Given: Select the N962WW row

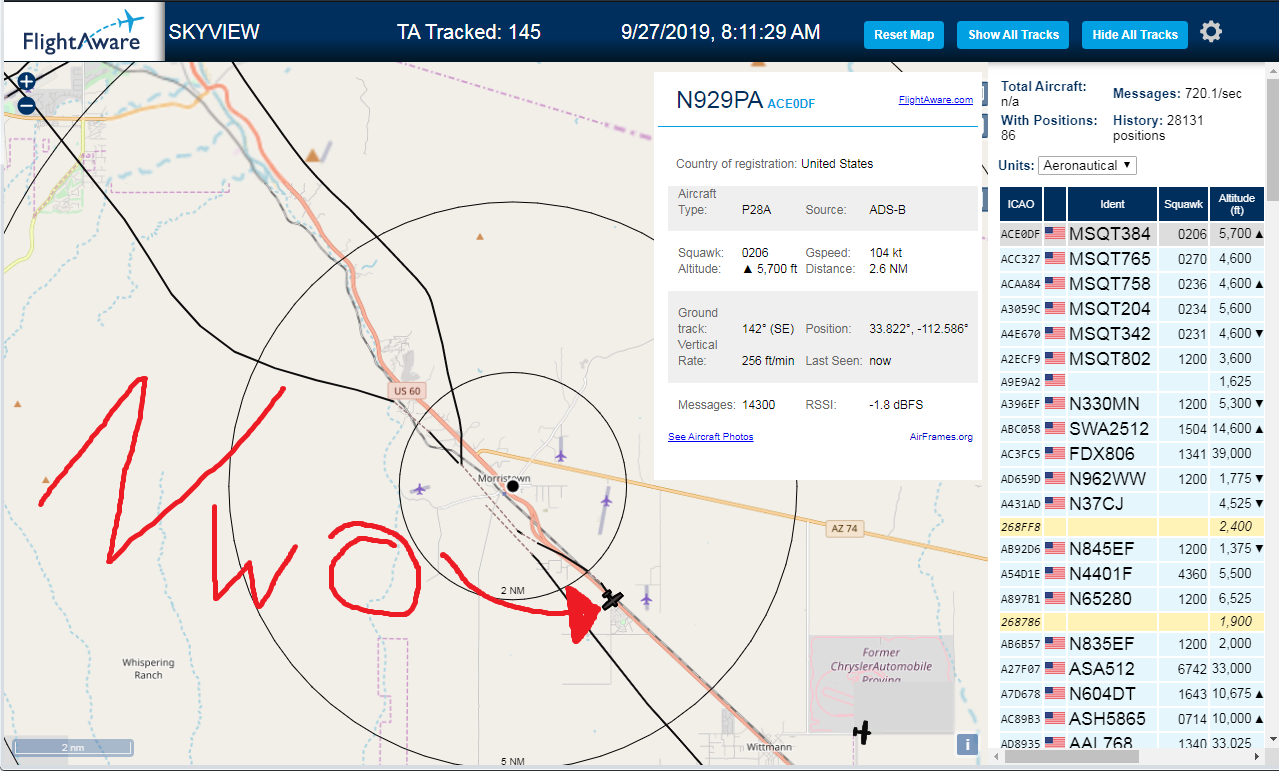Looking at the screenshot, I should tap(1132, 479).
